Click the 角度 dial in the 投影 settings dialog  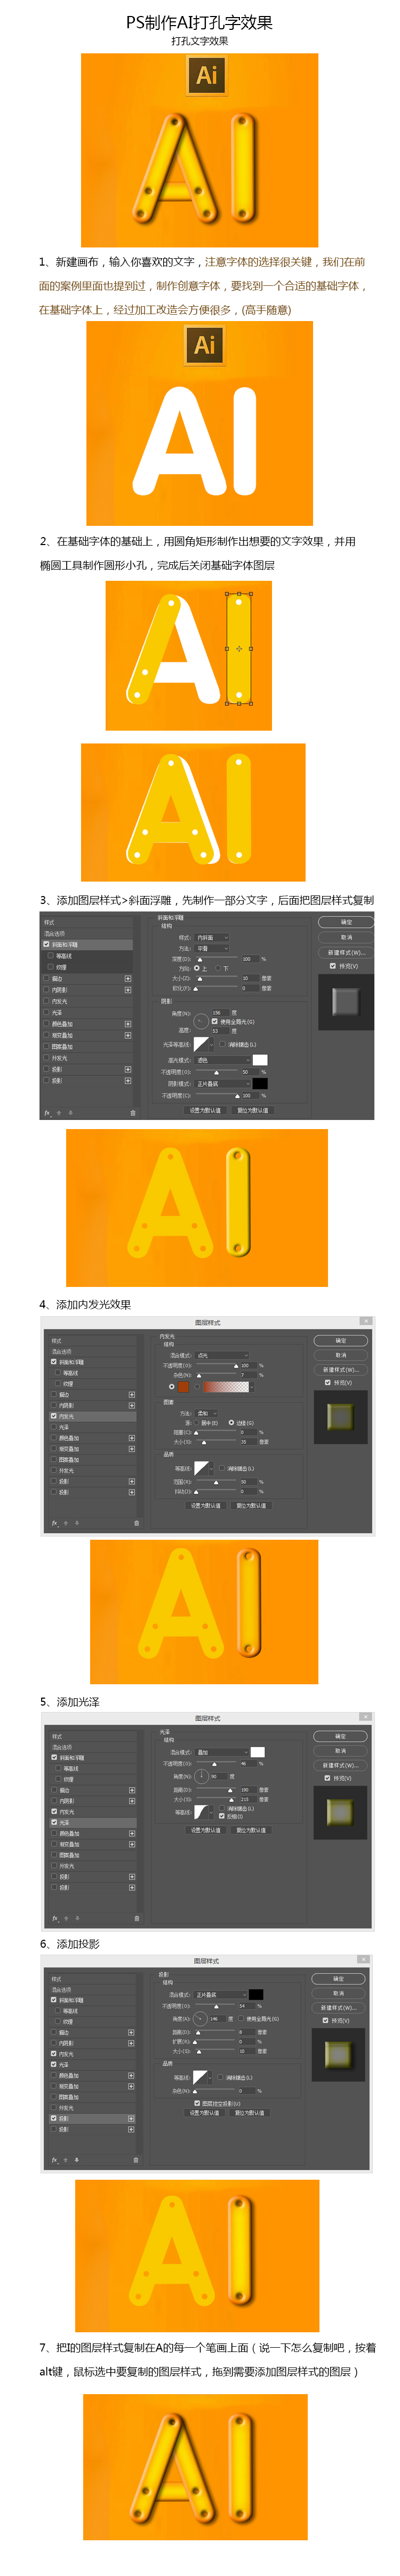199,2018
